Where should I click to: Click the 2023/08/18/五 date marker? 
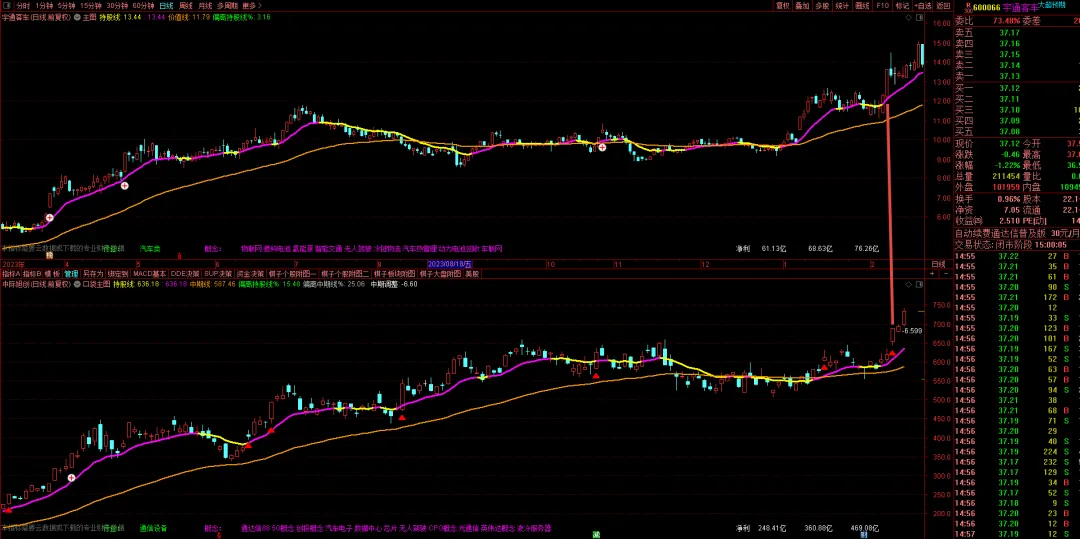click(450, 264)
